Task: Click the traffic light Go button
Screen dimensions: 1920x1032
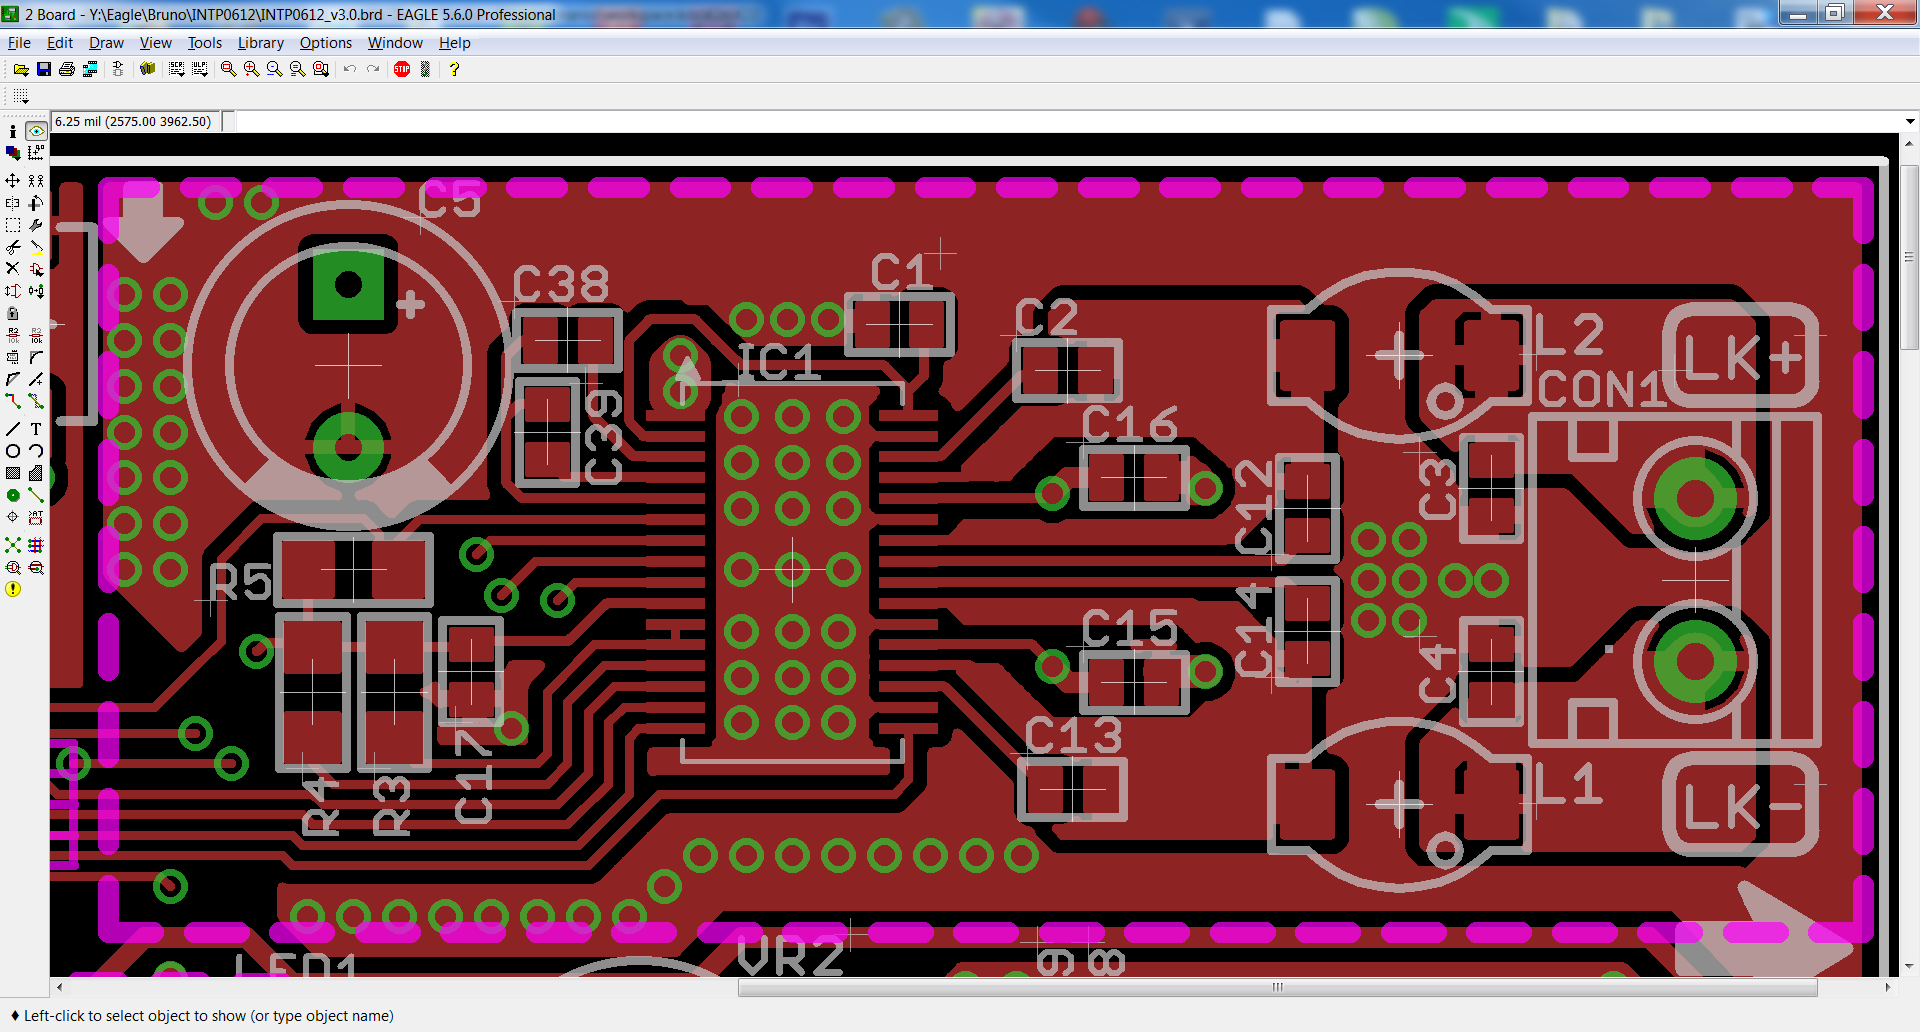Action: point(425,69)
